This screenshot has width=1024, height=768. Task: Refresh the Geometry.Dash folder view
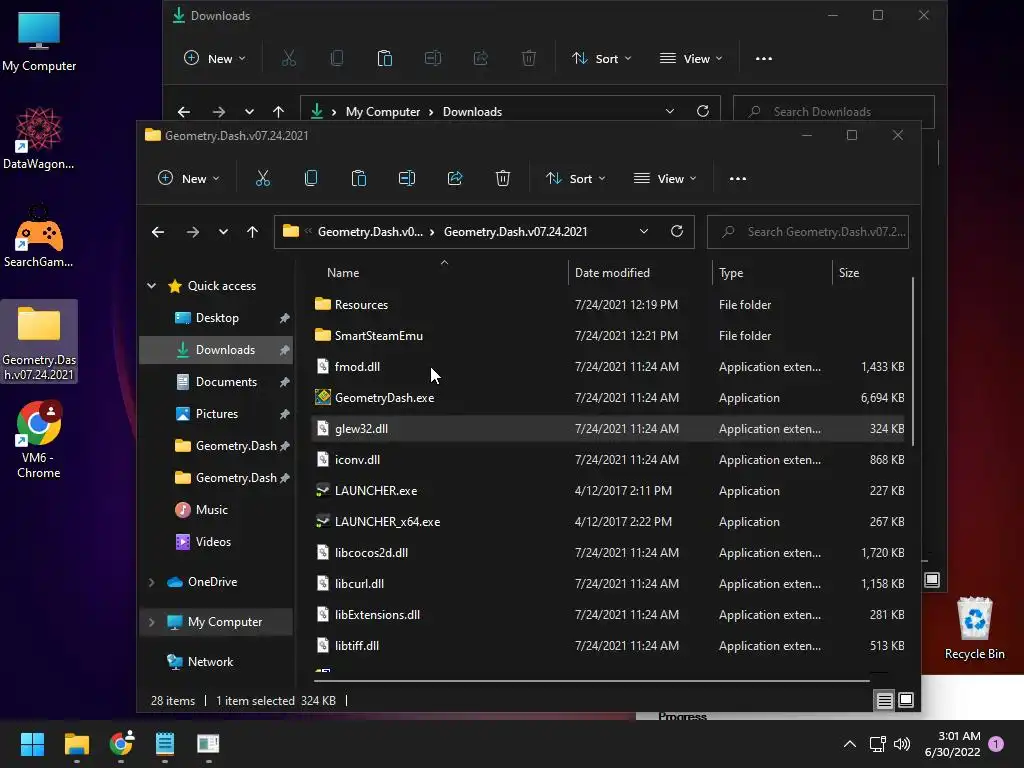[677, 231]
